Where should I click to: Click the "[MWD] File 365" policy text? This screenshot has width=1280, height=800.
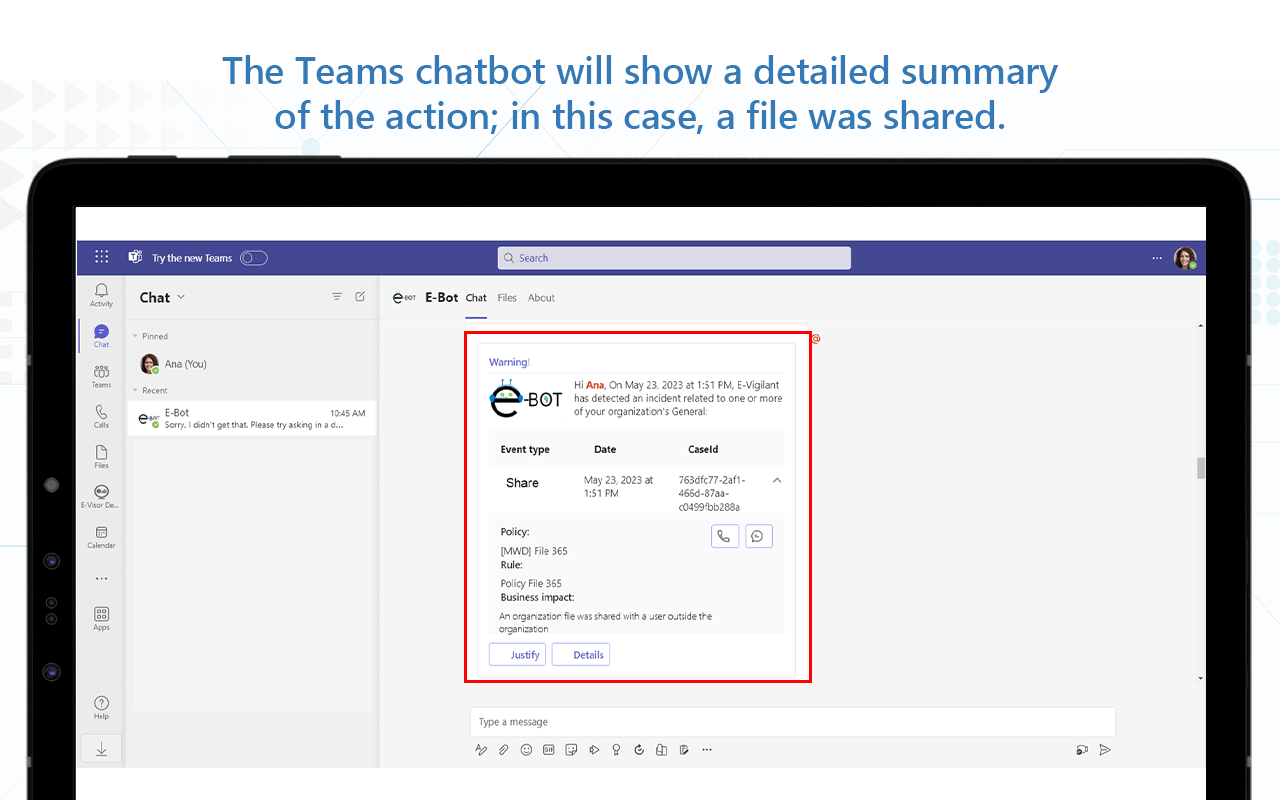[x=534, y=551]
